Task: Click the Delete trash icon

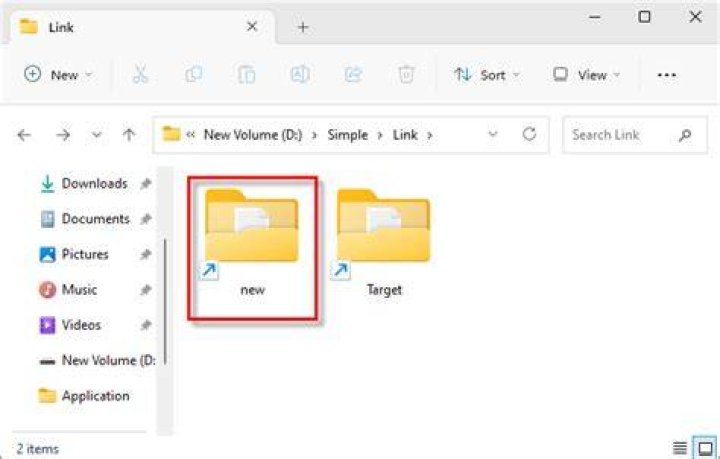Action: point(406,74)
